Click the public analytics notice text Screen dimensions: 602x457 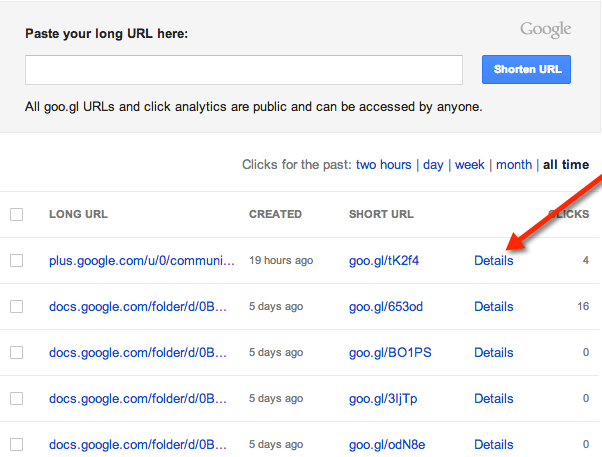(254, 107)
